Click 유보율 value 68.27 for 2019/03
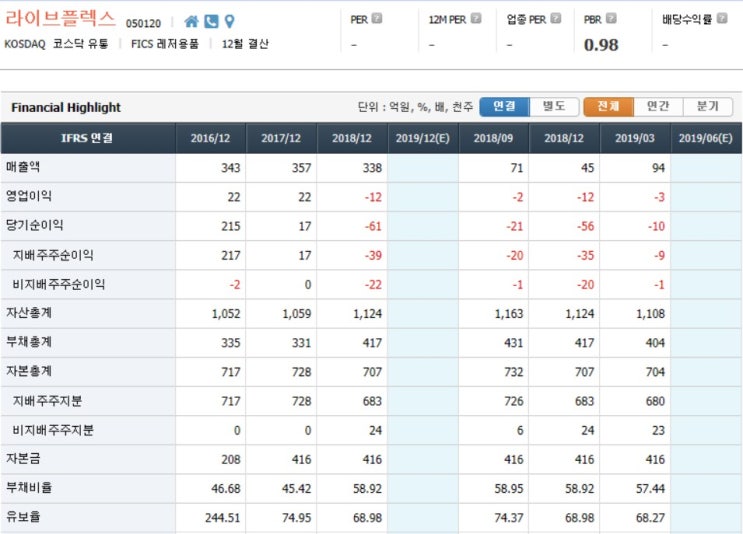743x534 pixels. 650,518
